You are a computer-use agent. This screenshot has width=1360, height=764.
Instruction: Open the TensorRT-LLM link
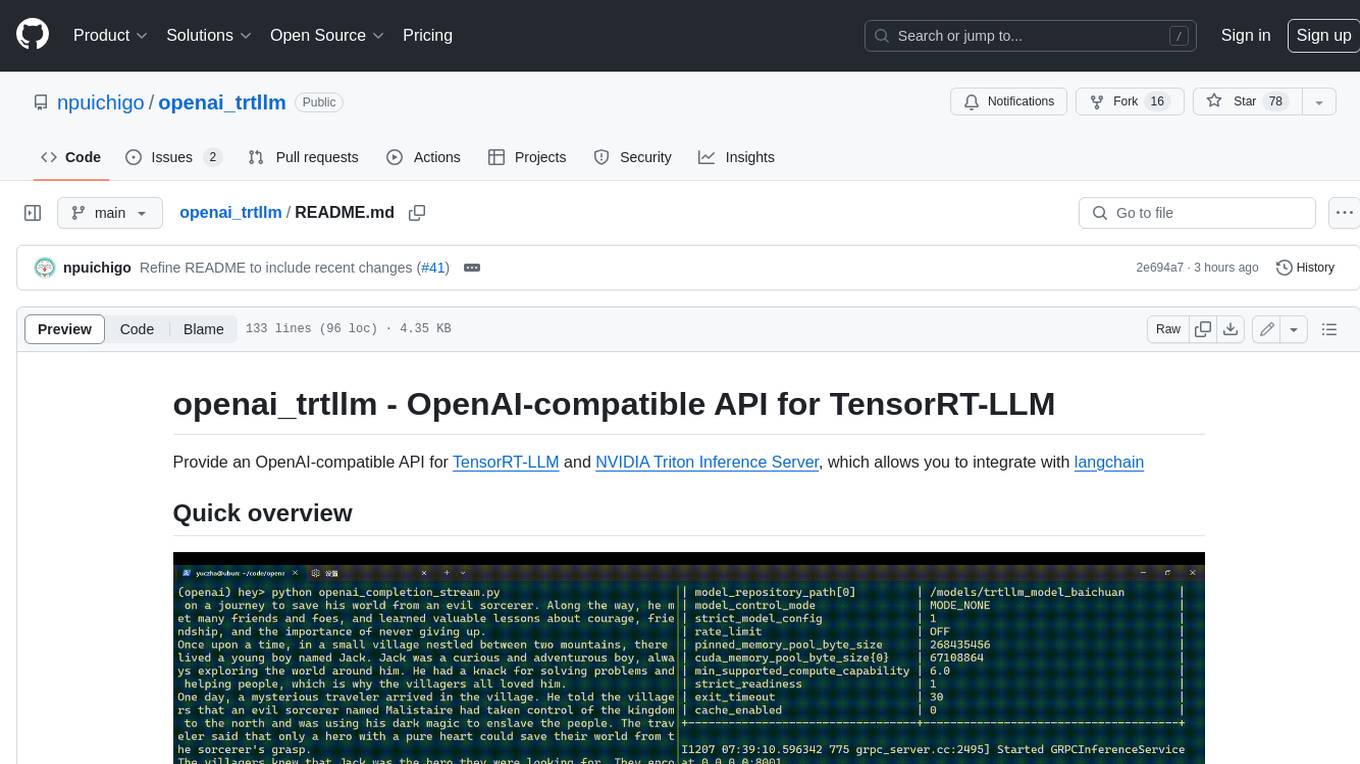(506, 462)
